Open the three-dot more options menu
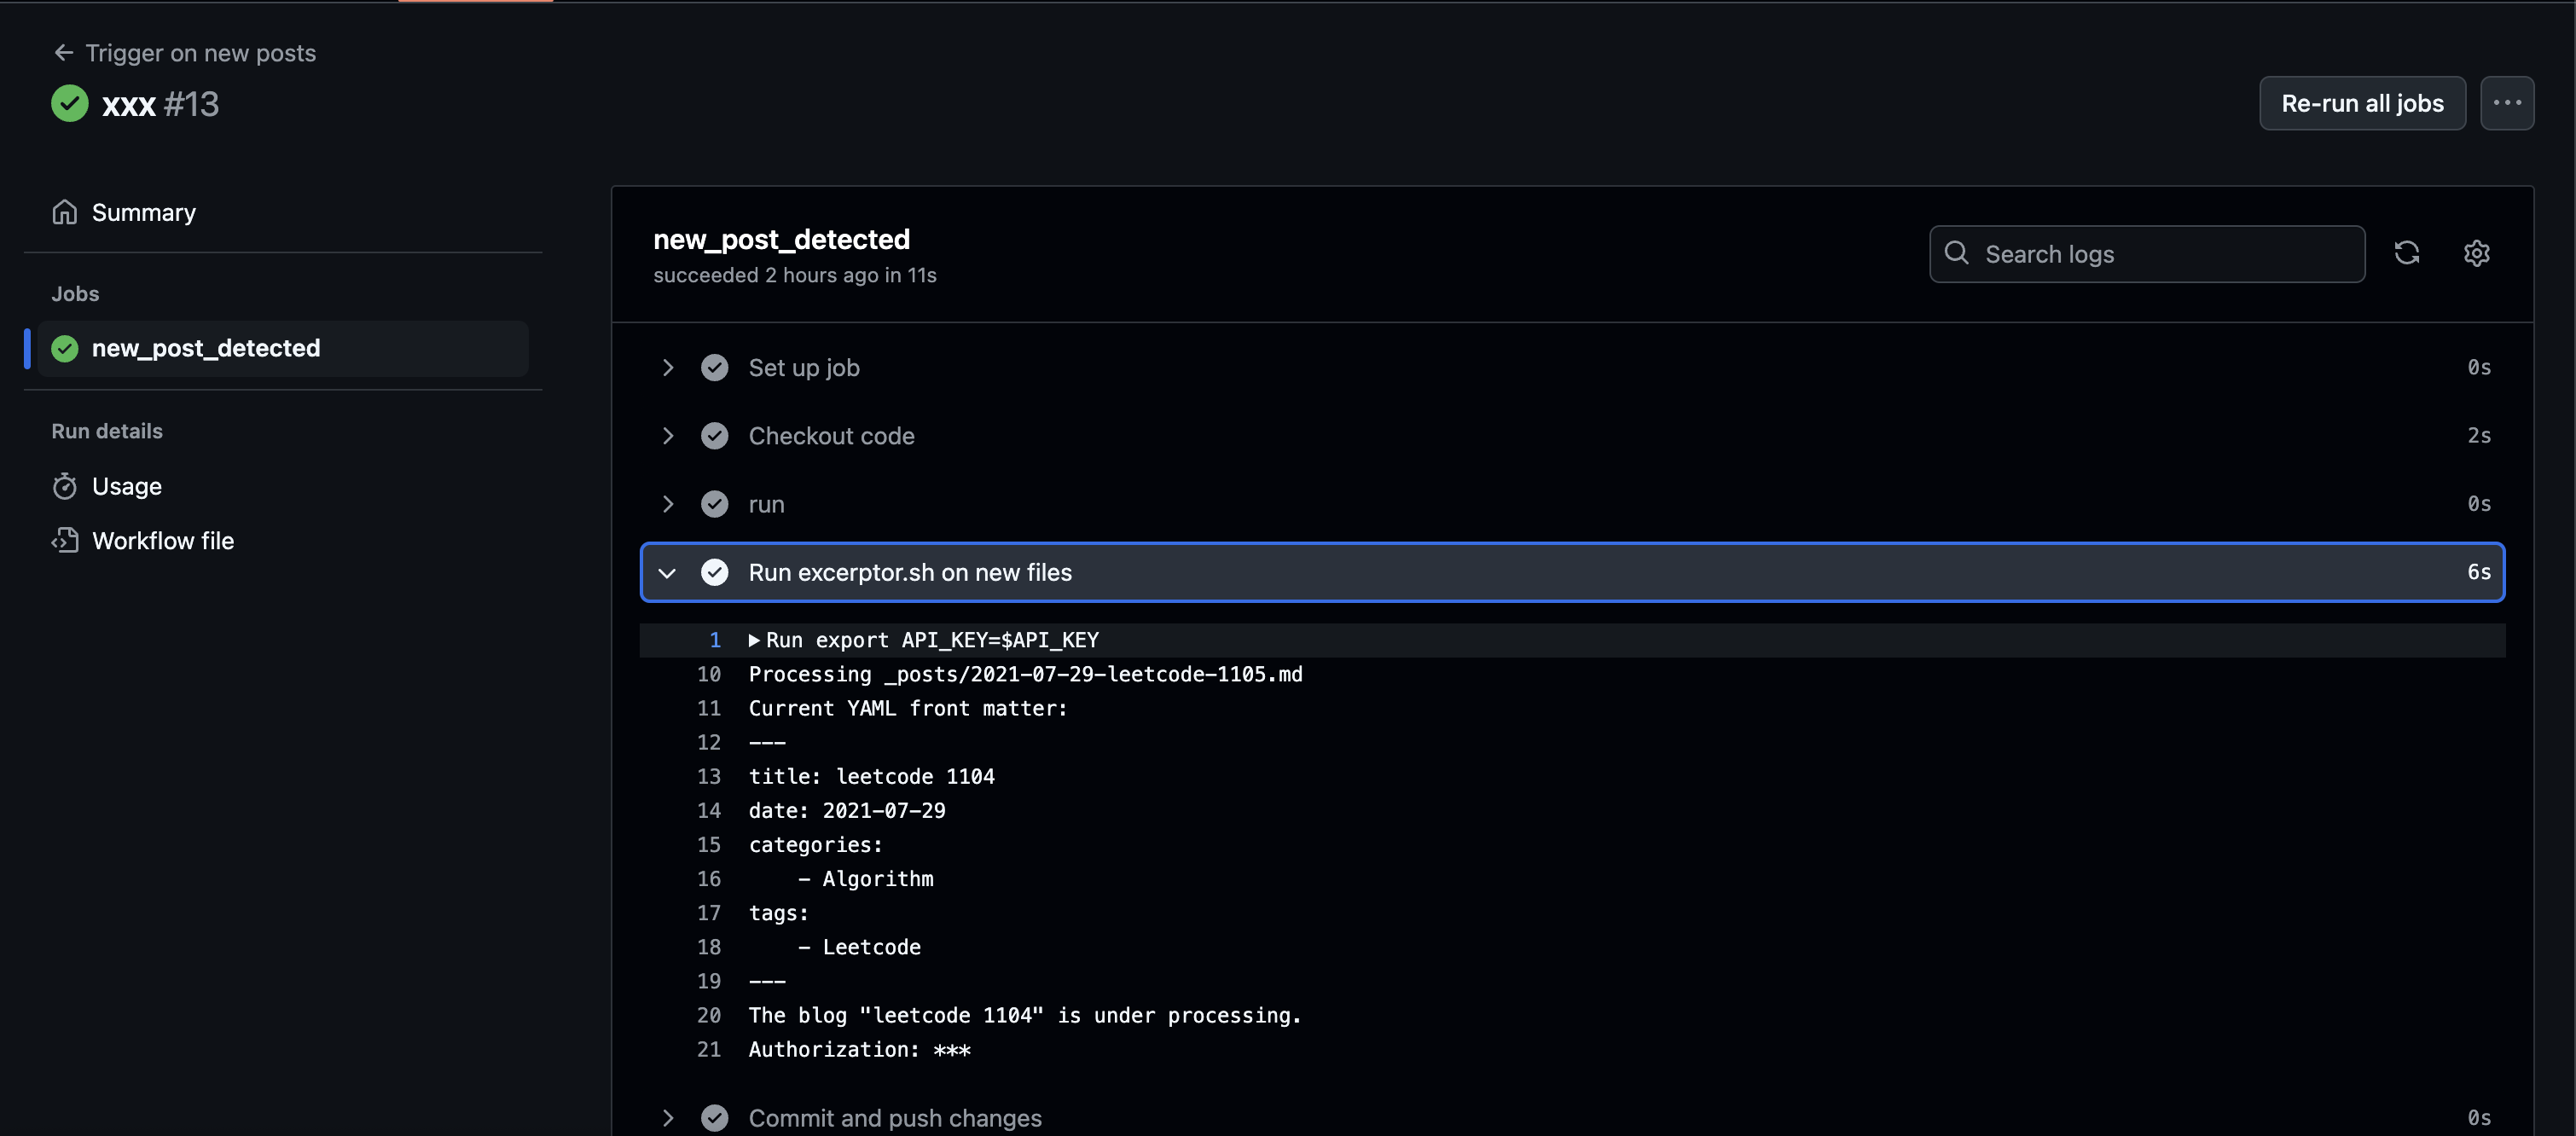This screenshot has width=2576, height=1136. click(2507, 103)
